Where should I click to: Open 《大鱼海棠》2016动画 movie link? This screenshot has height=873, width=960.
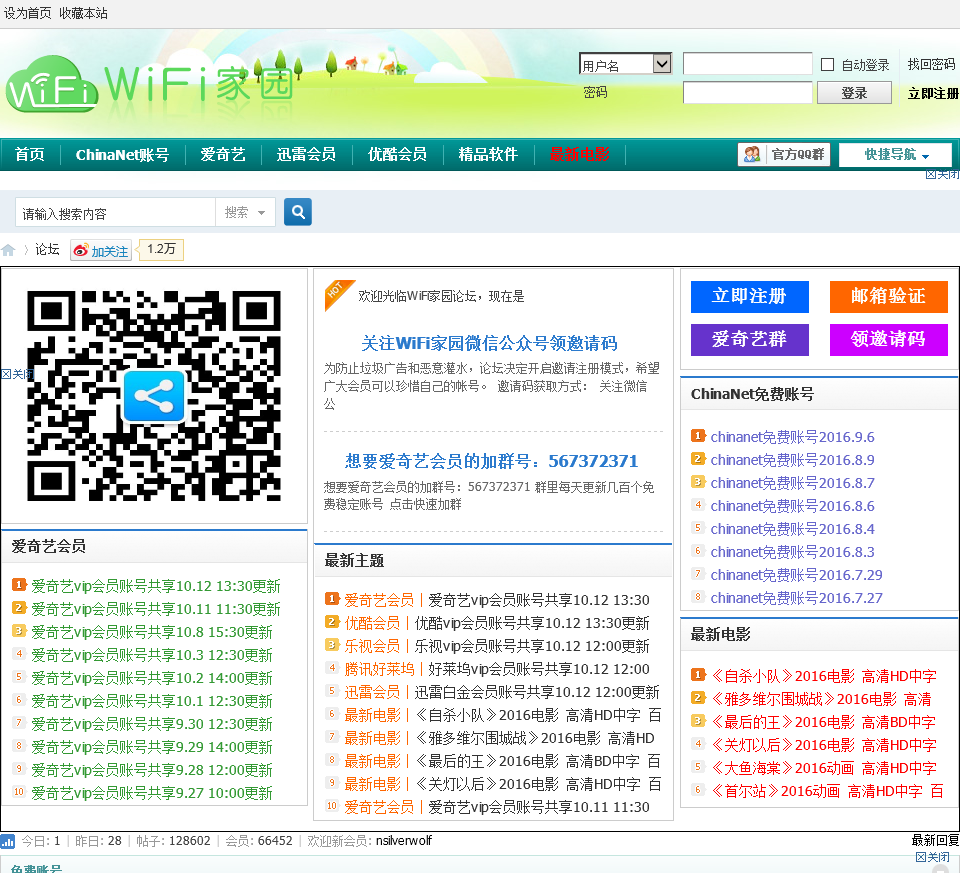click(823, 768)
